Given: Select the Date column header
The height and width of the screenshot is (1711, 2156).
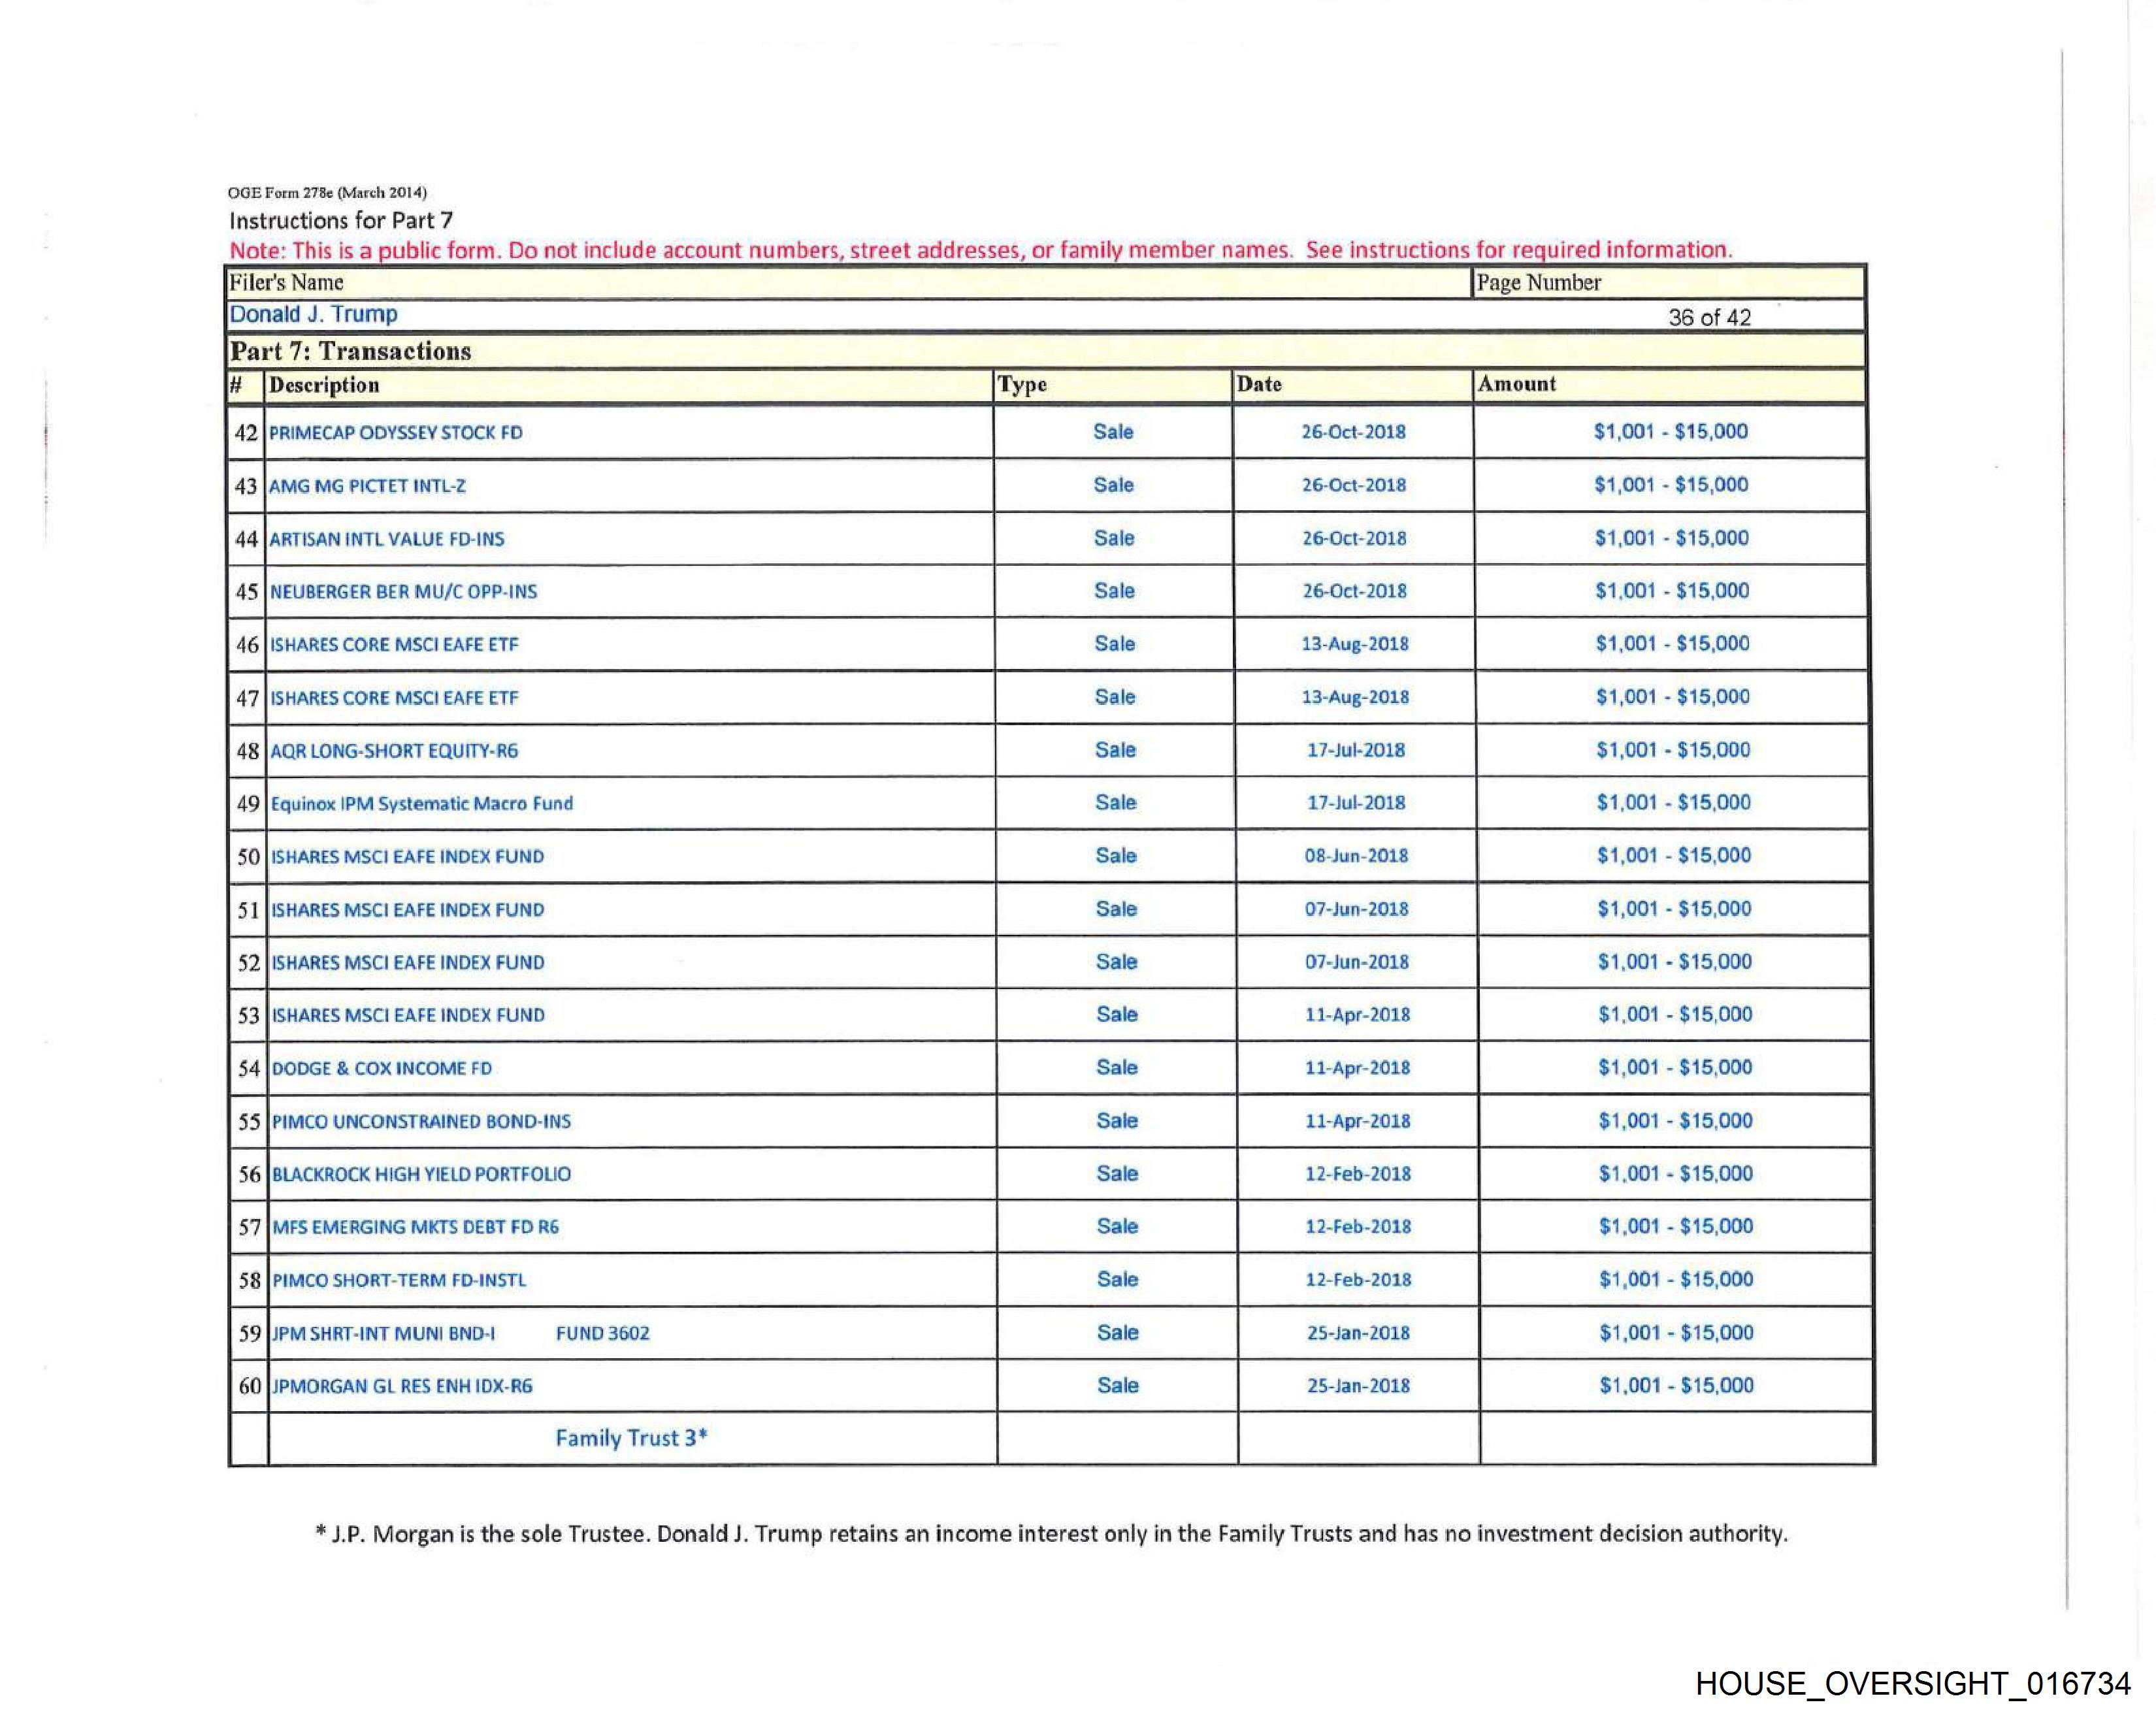Looking at the screenshot, I should coord(1258,384).
